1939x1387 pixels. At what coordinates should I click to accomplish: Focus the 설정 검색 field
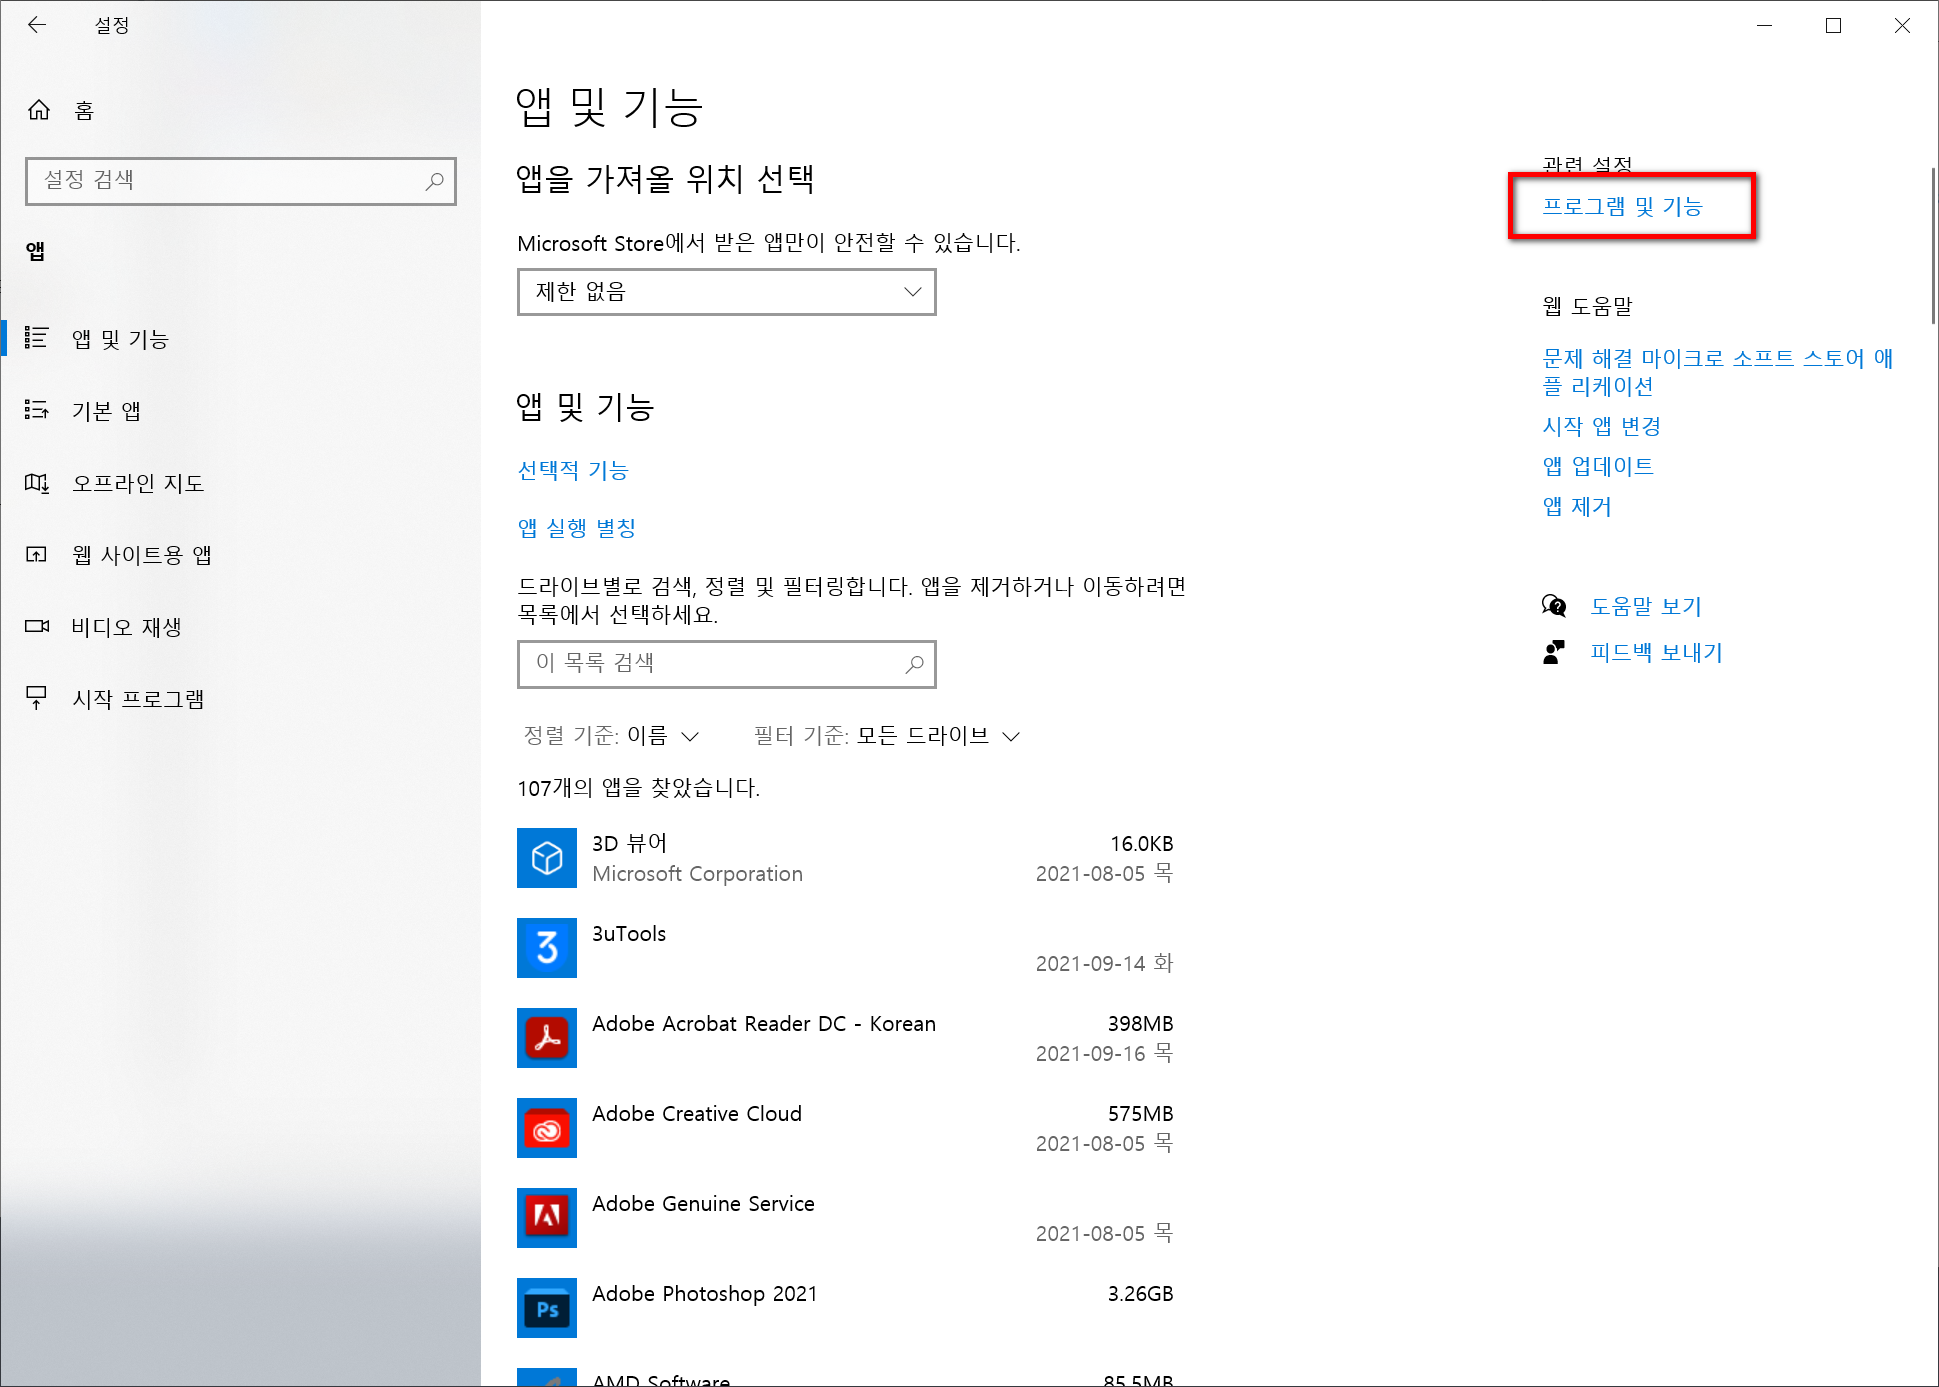[241, 181]
